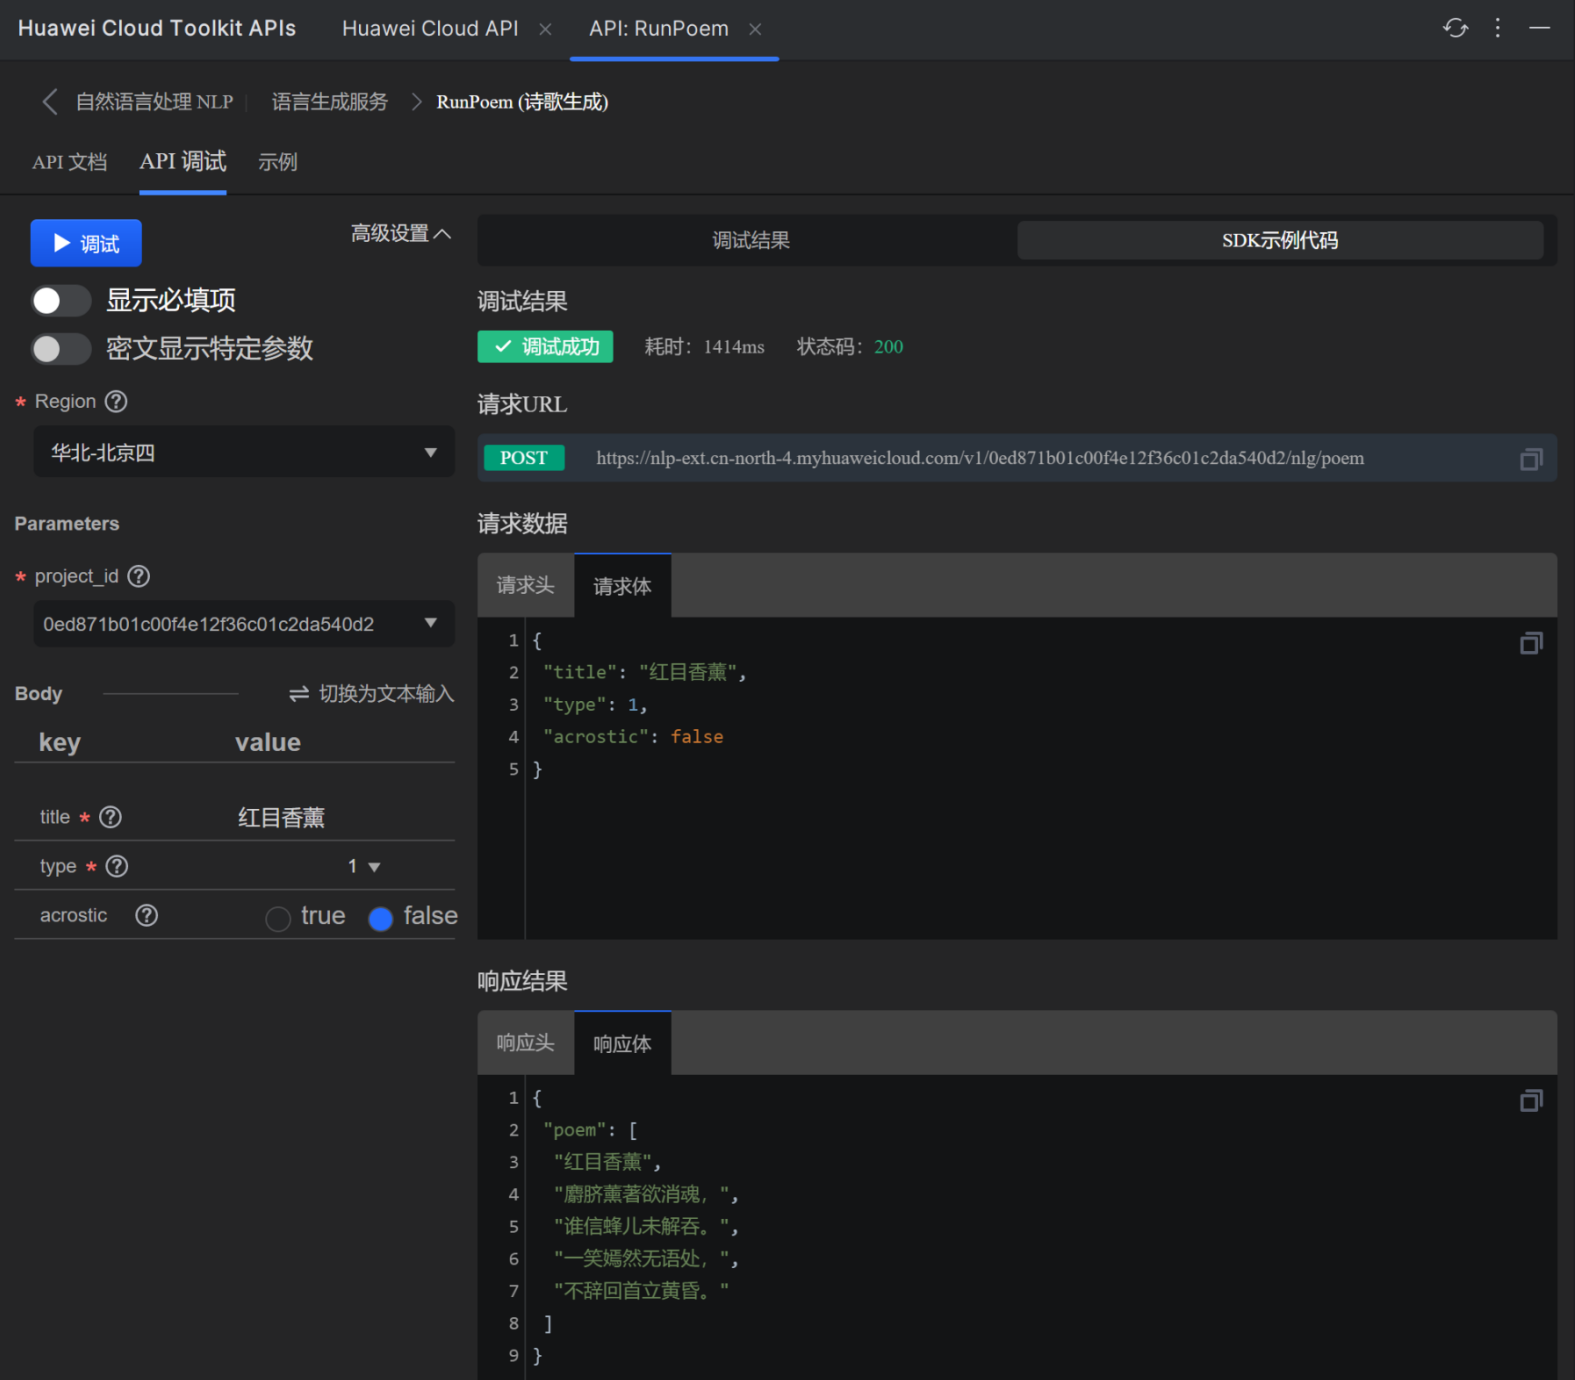Click the "type": 1 request body line
The height and width of the screenshot is (1380, 1575).
pos(596,705)
